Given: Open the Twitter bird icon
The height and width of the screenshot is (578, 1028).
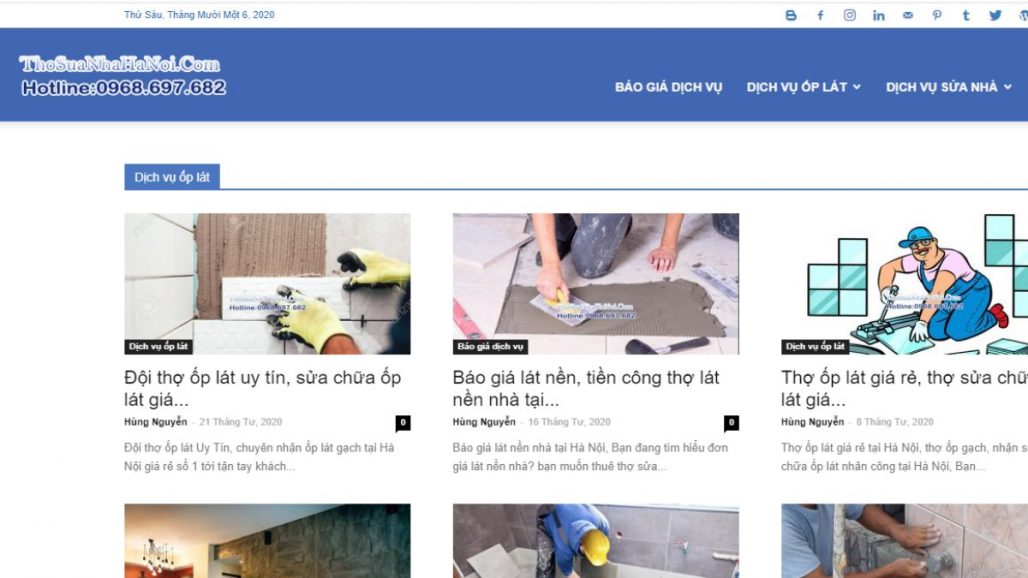Looking at the screenshot, I should [x=995, y=15].
